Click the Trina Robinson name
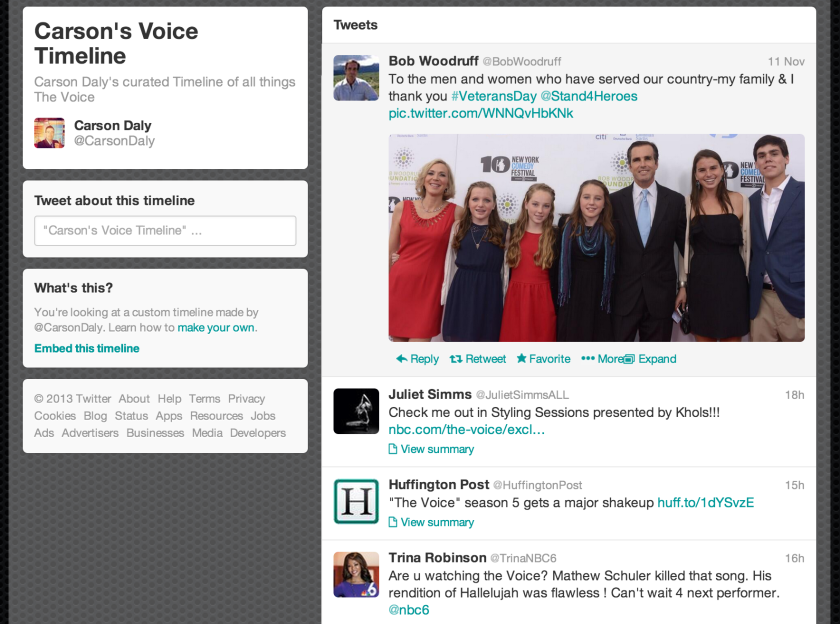This screenshot has height=624, width=840. click(437, 558)
